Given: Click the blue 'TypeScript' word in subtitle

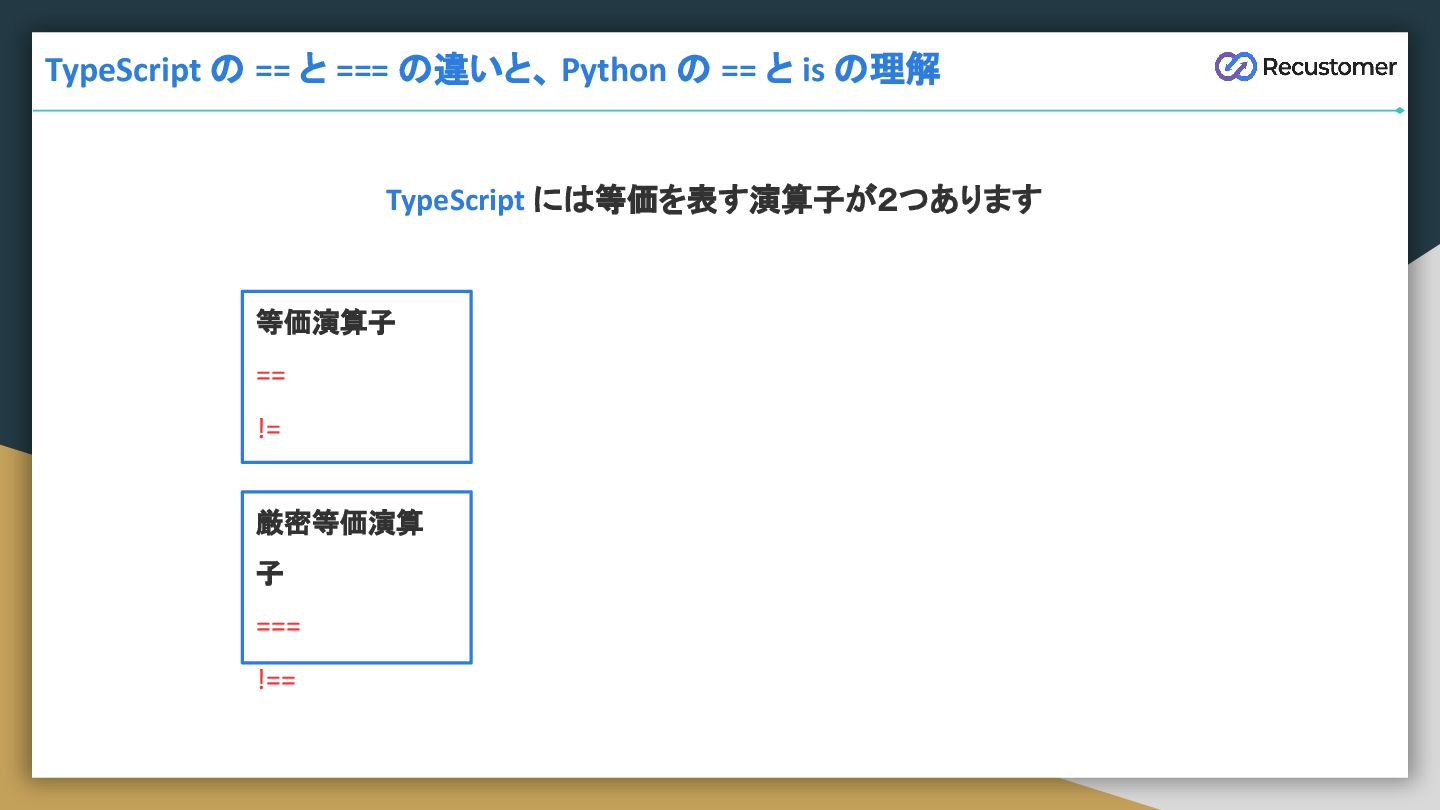Looking at the screenshot, I should pyautogui.click(x=455, y=200).
